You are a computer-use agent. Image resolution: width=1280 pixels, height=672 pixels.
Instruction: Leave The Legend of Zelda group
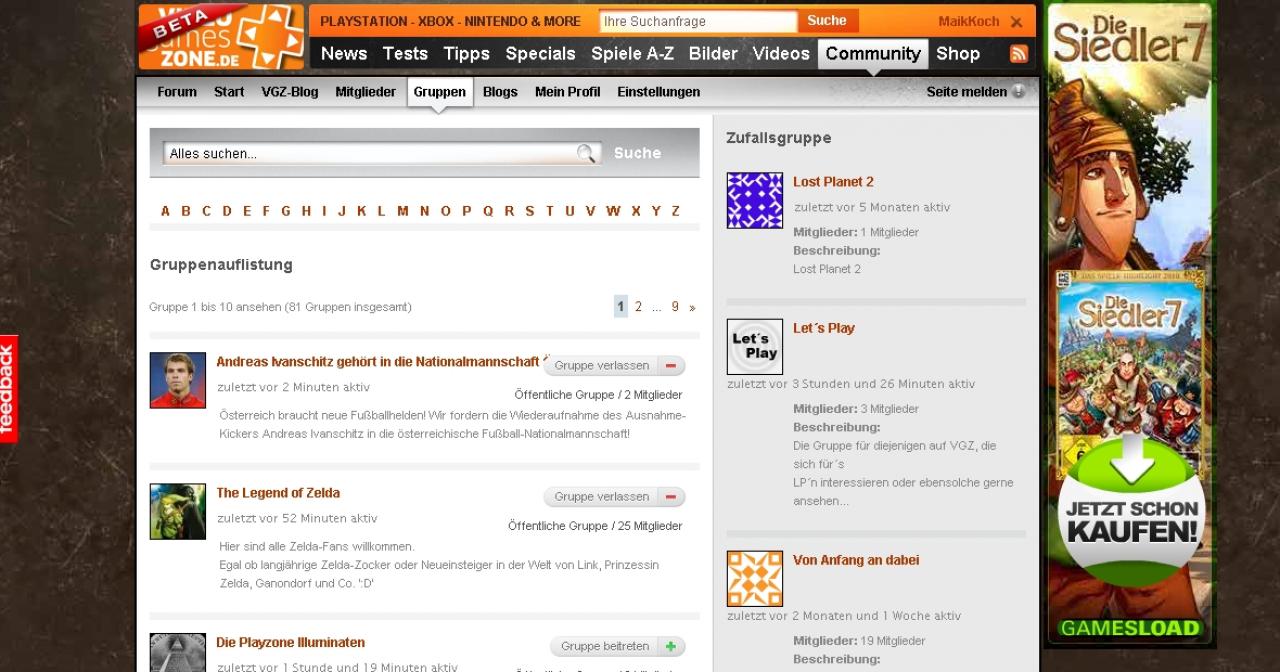[x=614, y=496]
